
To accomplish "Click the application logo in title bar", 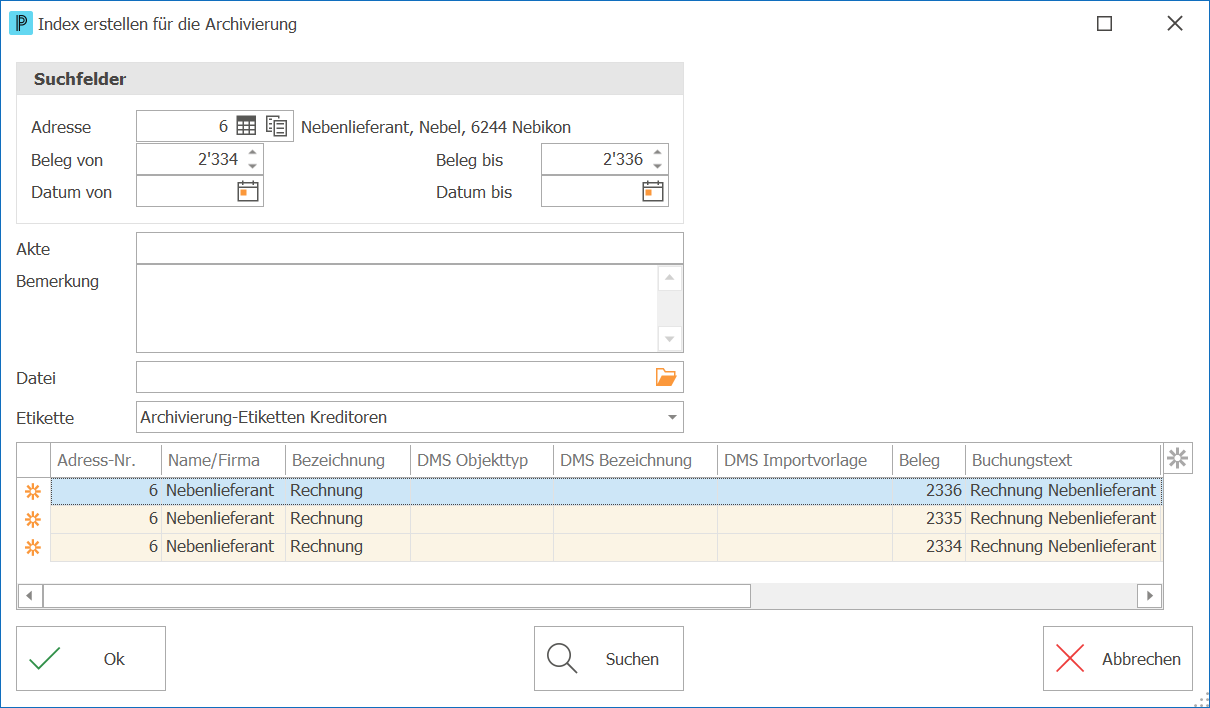I will pos(22,23).
